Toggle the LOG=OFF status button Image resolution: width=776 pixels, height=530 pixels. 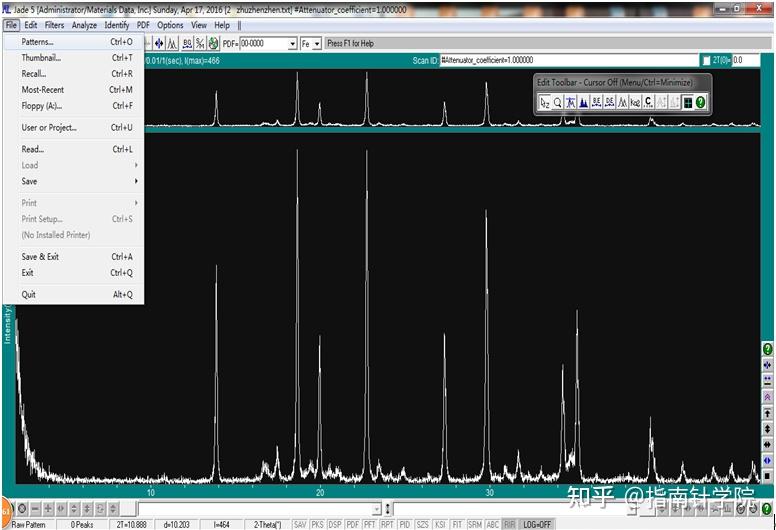(x=536, y=524)
